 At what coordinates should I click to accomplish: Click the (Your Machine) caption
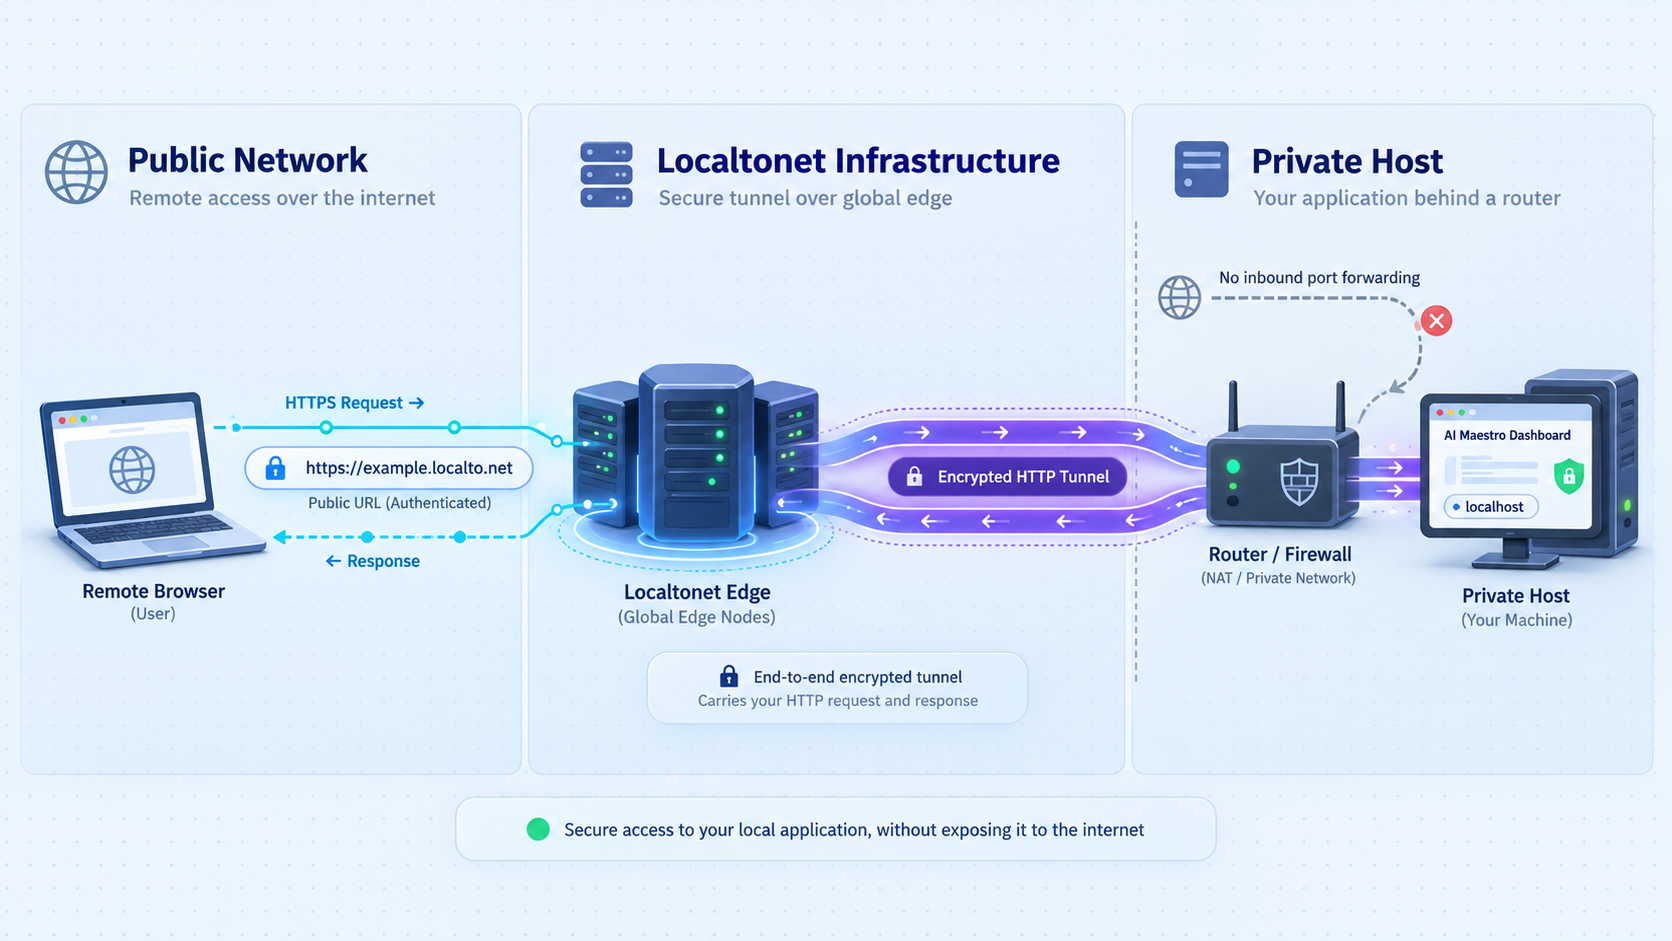click(1516, 620)
